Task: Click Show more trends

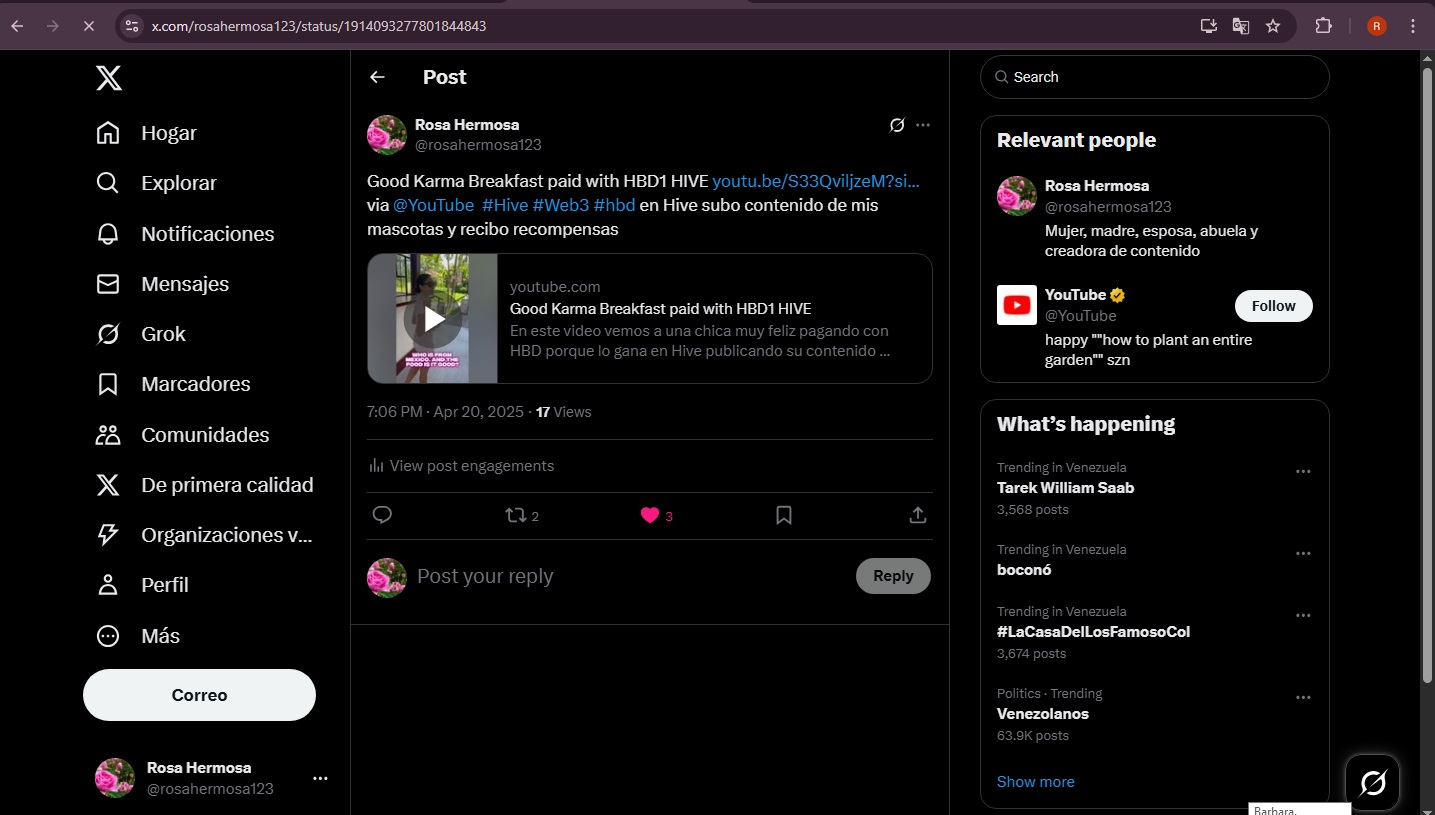Action: [x=1036, y=782]
